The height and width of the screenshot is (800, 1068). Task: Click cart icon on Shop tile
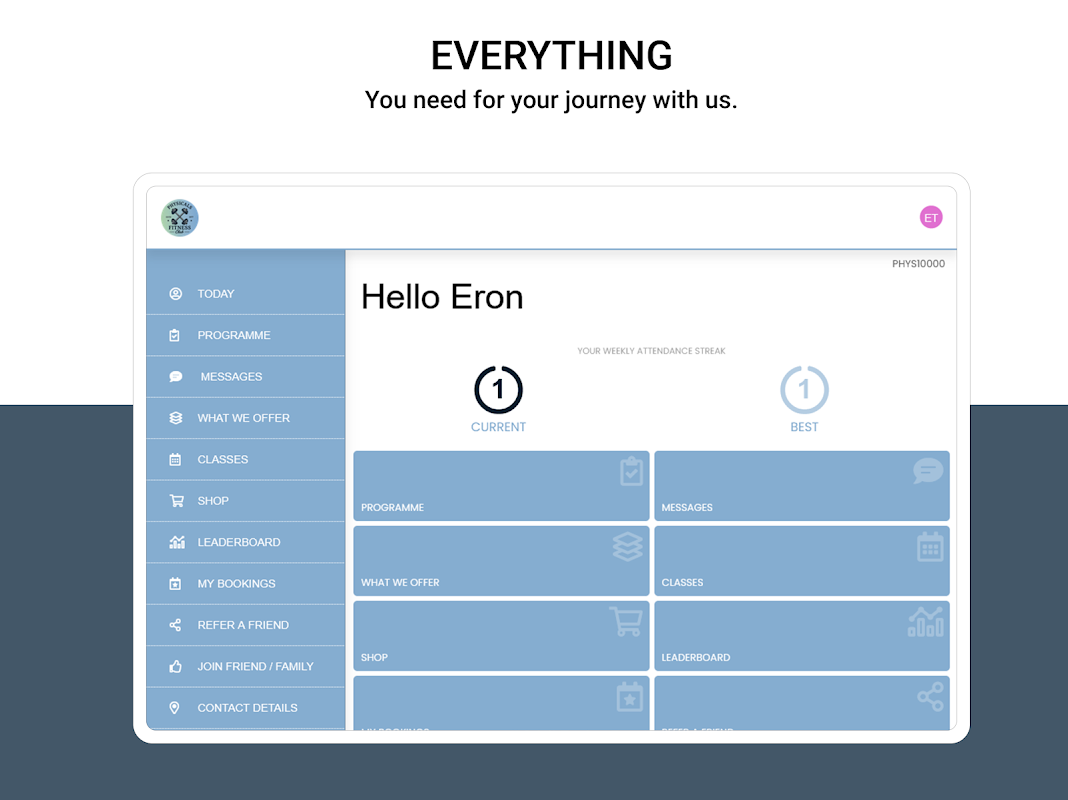pos(626,621)
